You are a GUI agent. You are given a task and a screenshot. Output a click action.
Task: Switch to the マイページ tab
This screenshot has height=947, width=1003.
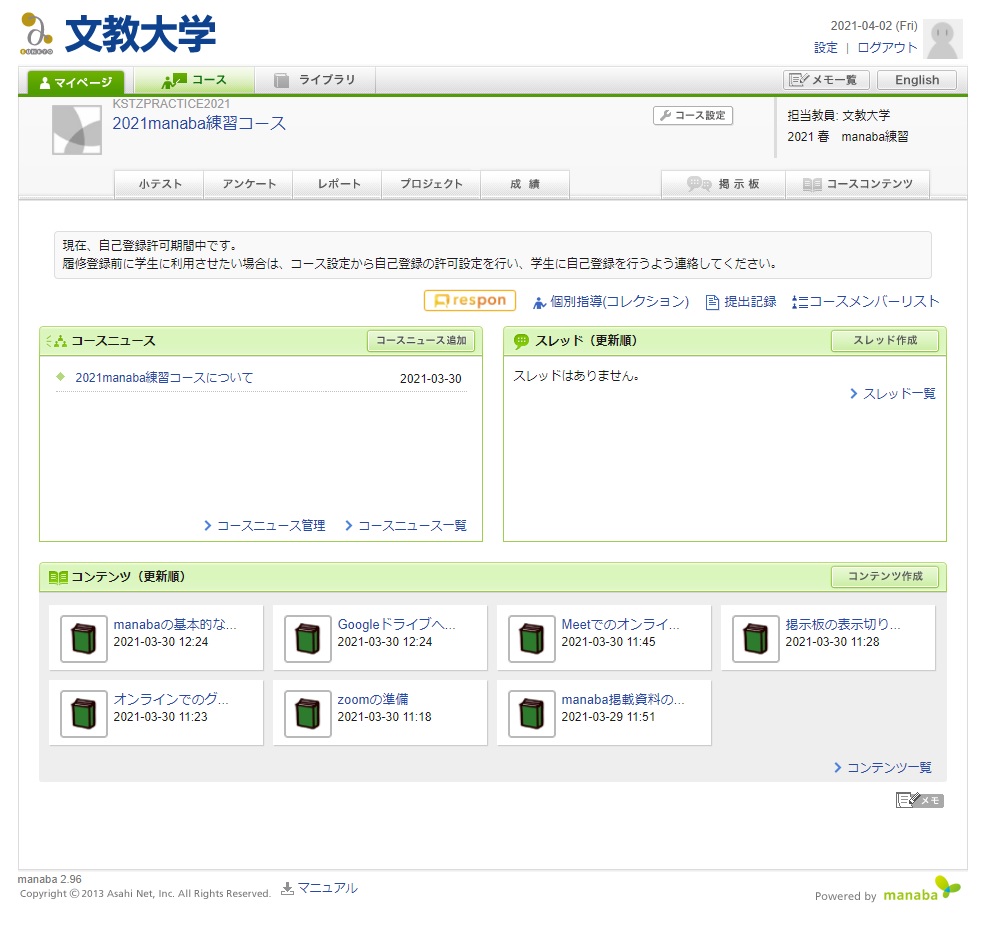75,82
